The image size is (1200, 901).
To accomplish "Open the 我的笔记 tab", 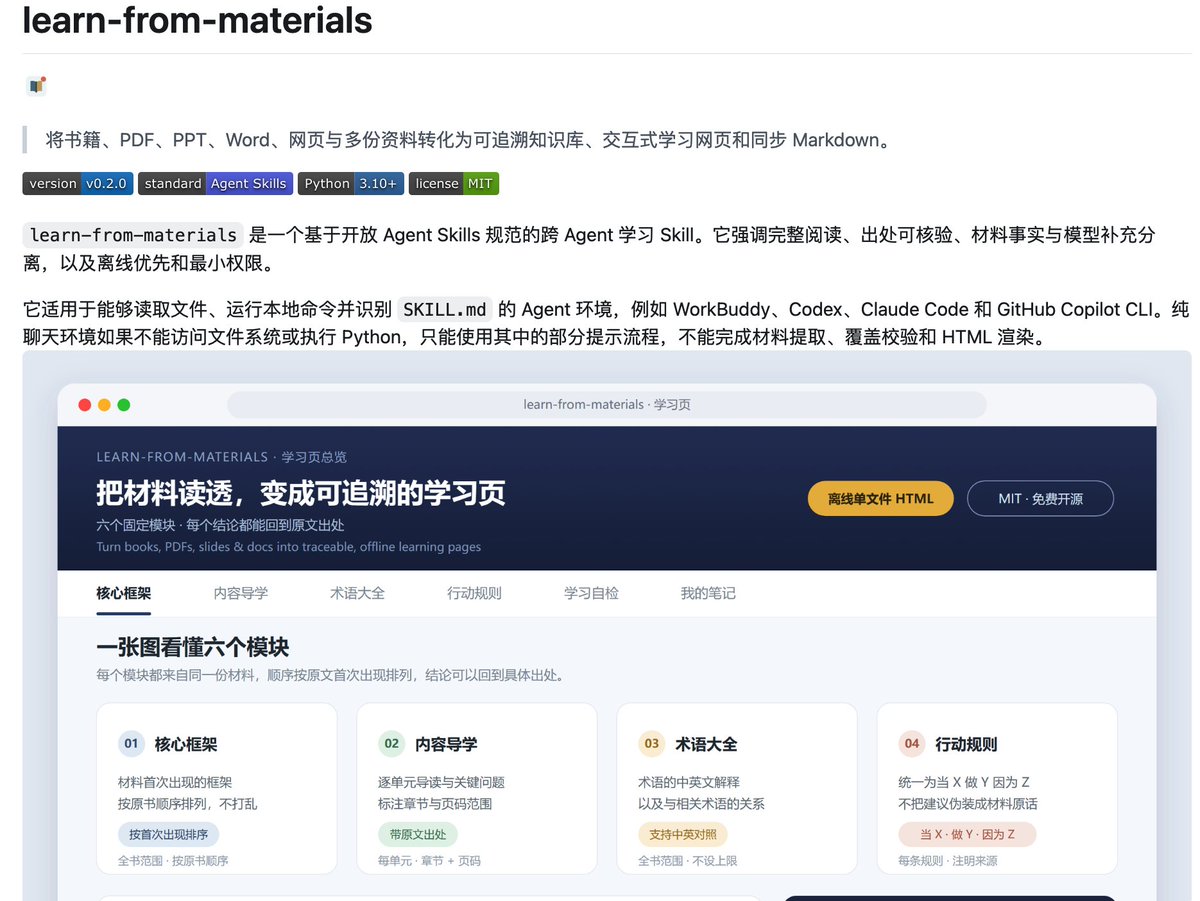I will coord(708,593).
